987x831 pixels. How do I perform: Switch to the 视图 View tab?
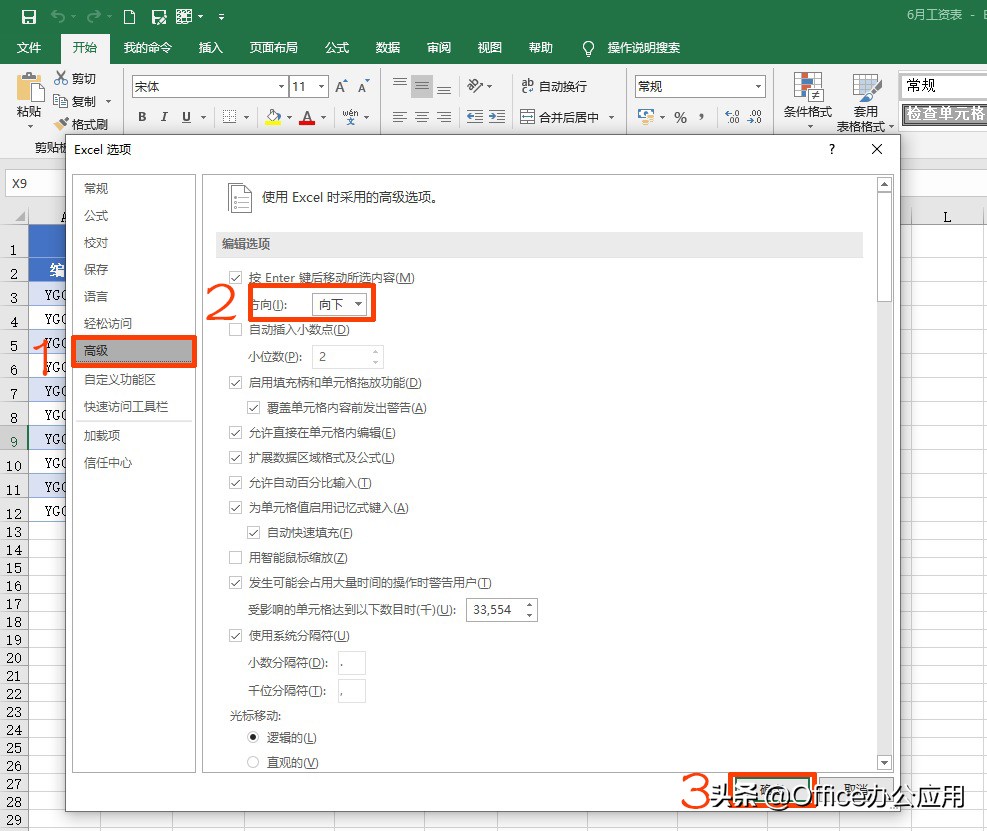[x=490, y=48]
